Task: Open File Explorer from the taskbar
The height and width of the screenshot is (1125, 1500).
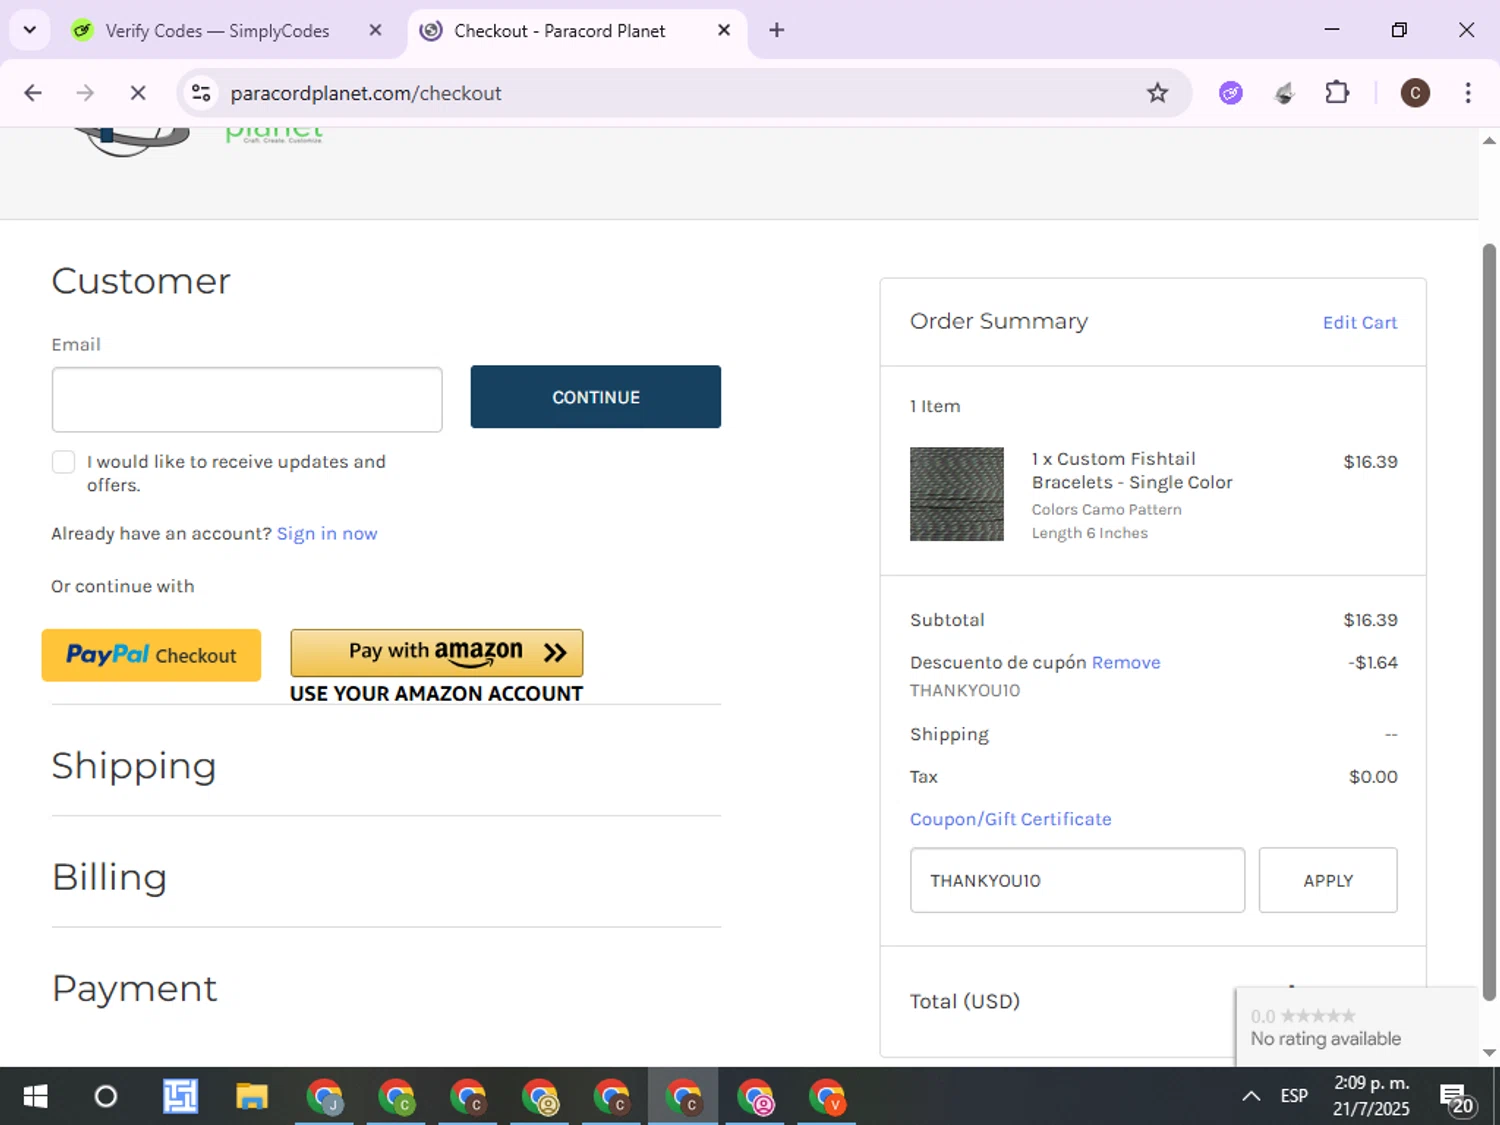Action: point(252,1097)
